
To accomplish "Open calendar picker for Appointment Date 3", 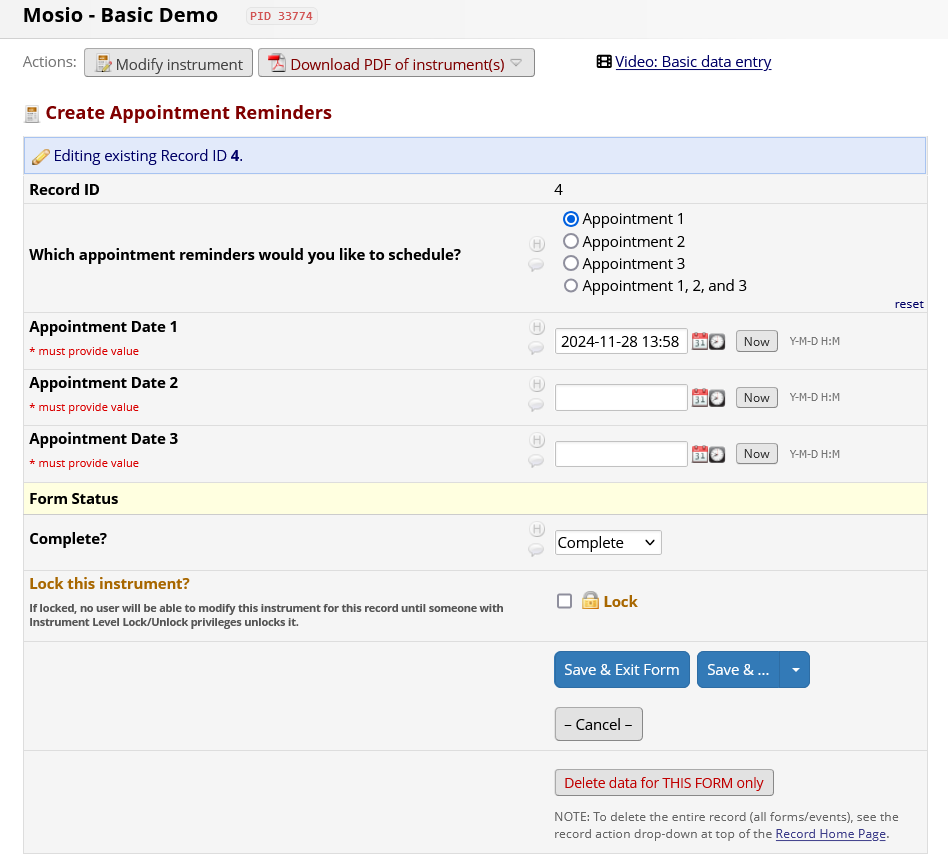I will tap(700, 454).
